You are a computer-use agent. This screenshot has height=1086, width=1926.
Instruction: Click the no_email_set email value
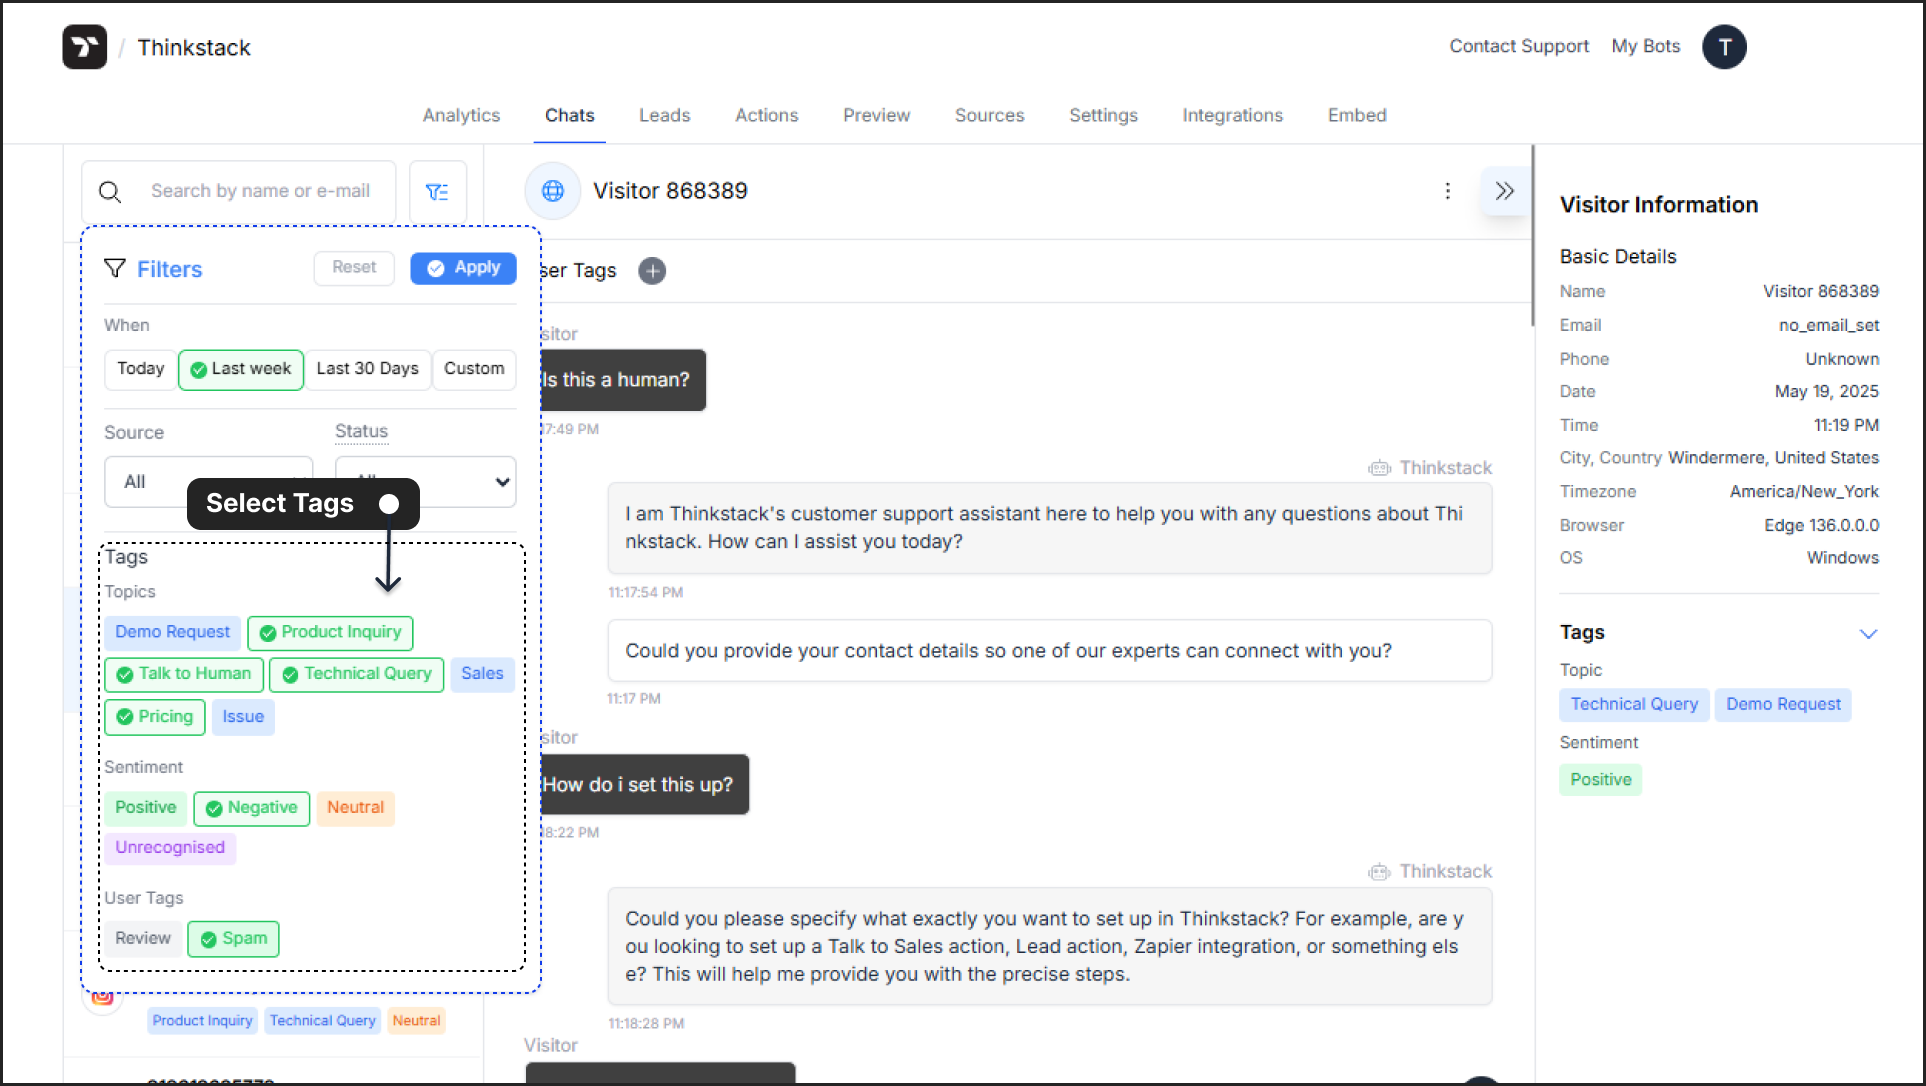coord(1828,326)
